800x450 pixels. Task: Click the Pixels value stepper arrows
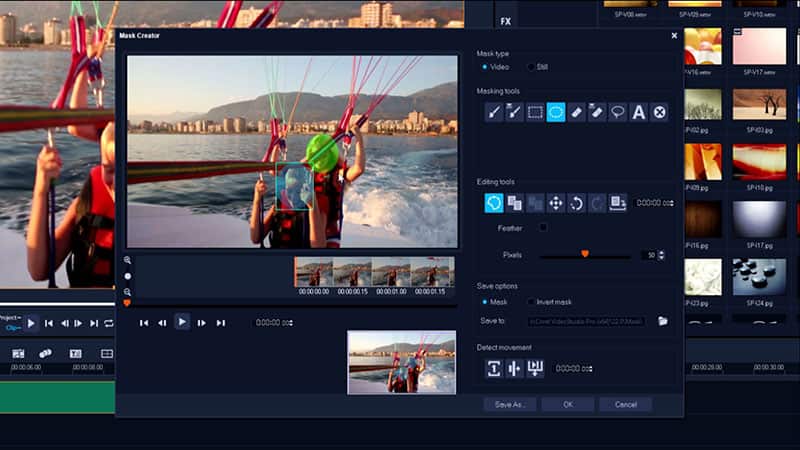[x=662, y=255]
